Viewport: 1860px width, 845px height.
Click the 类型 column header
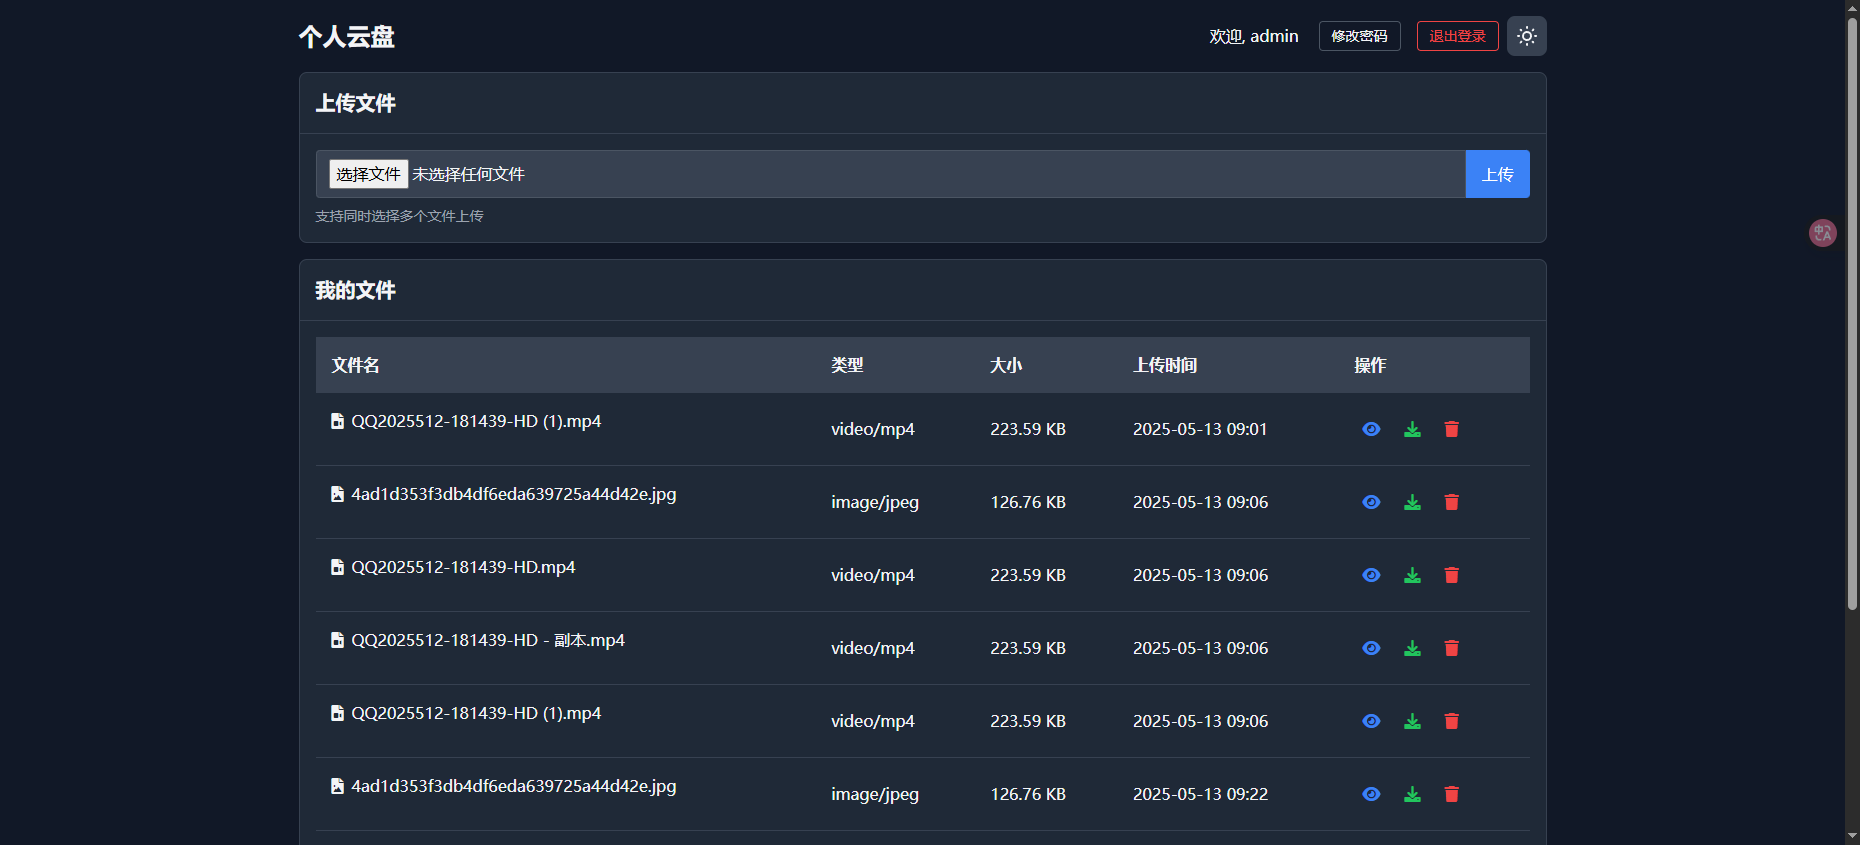point(847,365)
